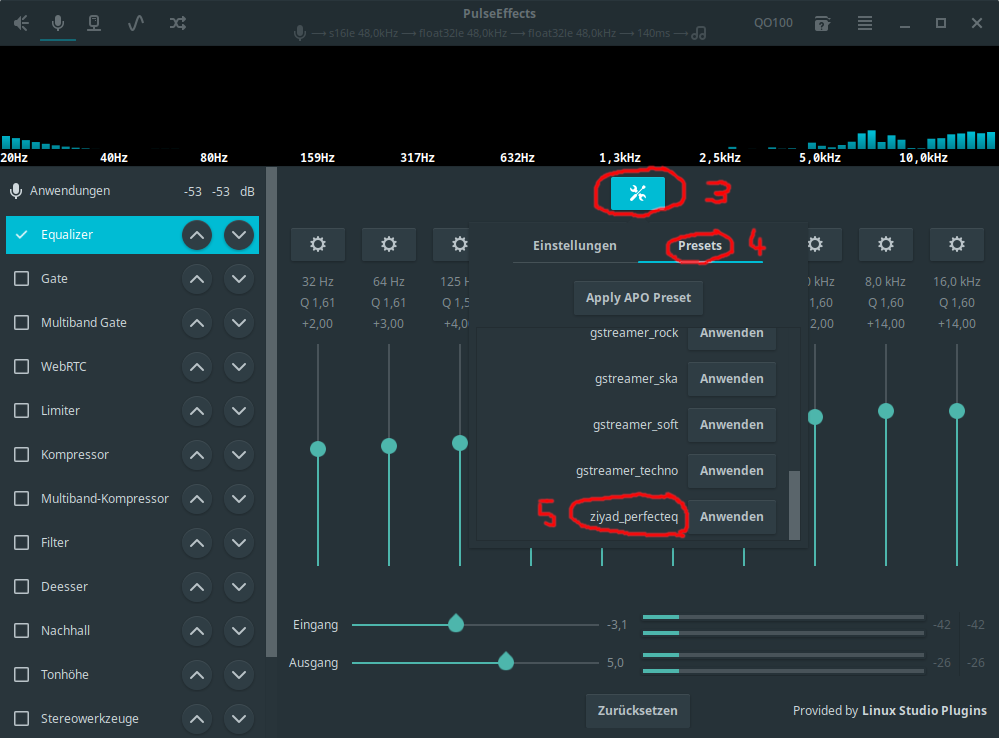The width and height of the screenshot is (999, 738).
Task: Open the hamburger menu in header
Action: (865, 23)
